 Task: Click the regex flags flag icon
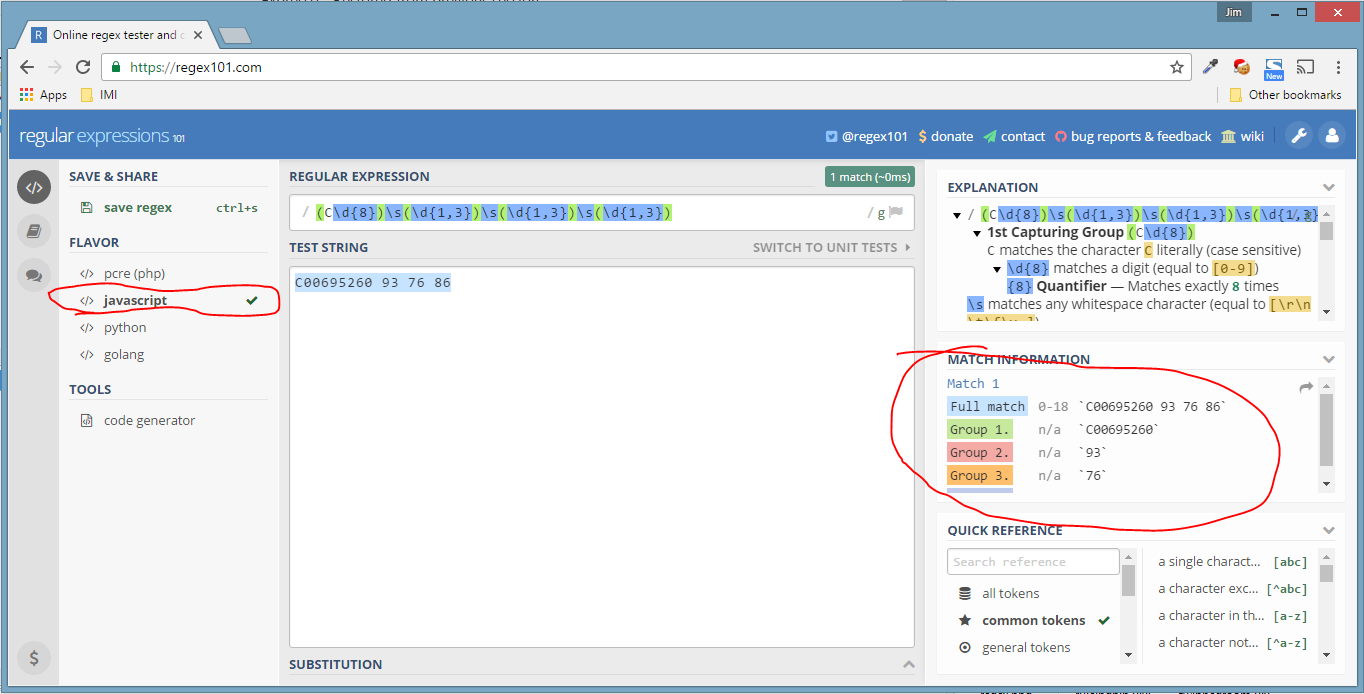(x=896, y=212)
